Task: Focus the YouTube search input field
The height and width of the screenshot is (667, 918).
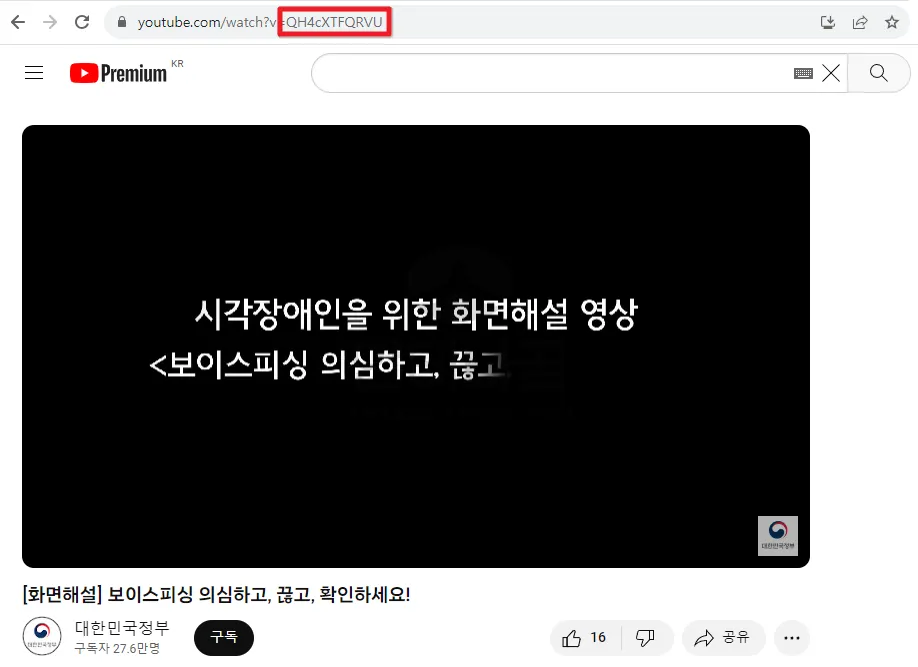Action: [550, 73]
